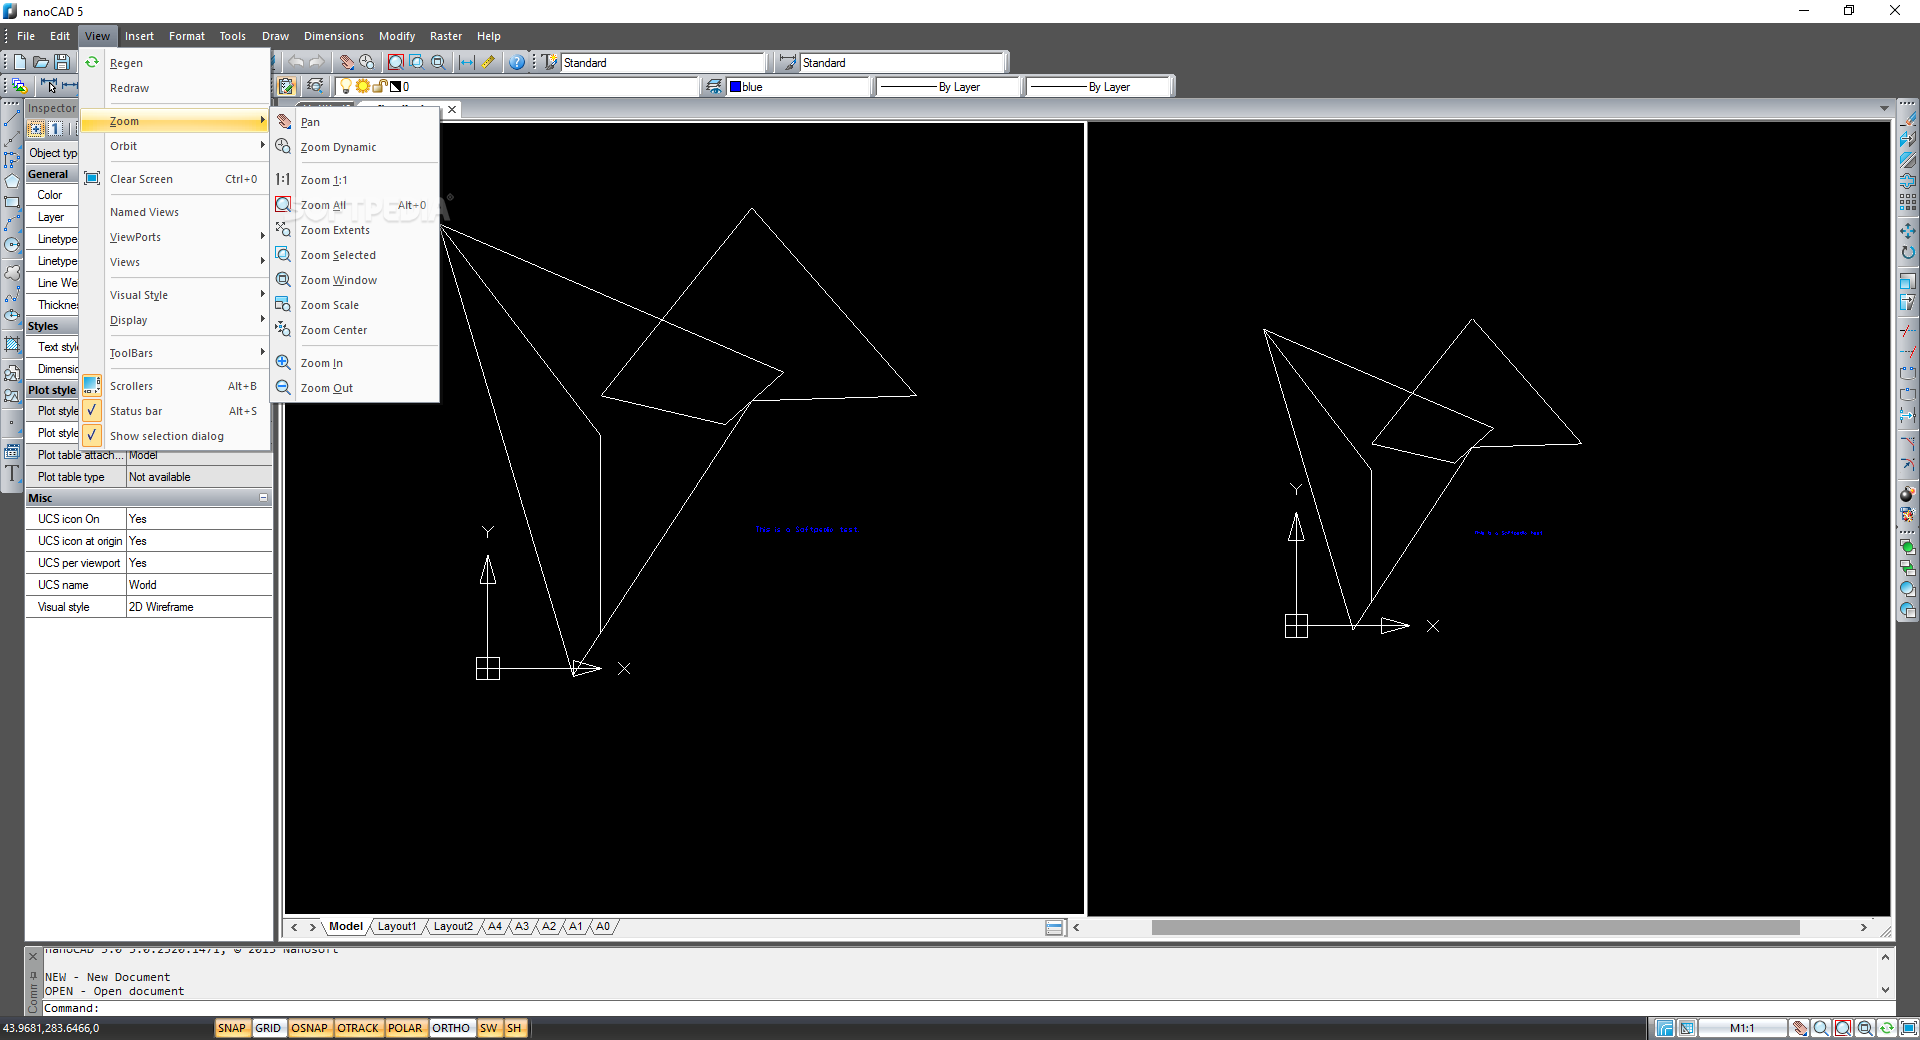Click the blue Help question mark icon
1920x1040 pixels.
(x=517, y=62)
